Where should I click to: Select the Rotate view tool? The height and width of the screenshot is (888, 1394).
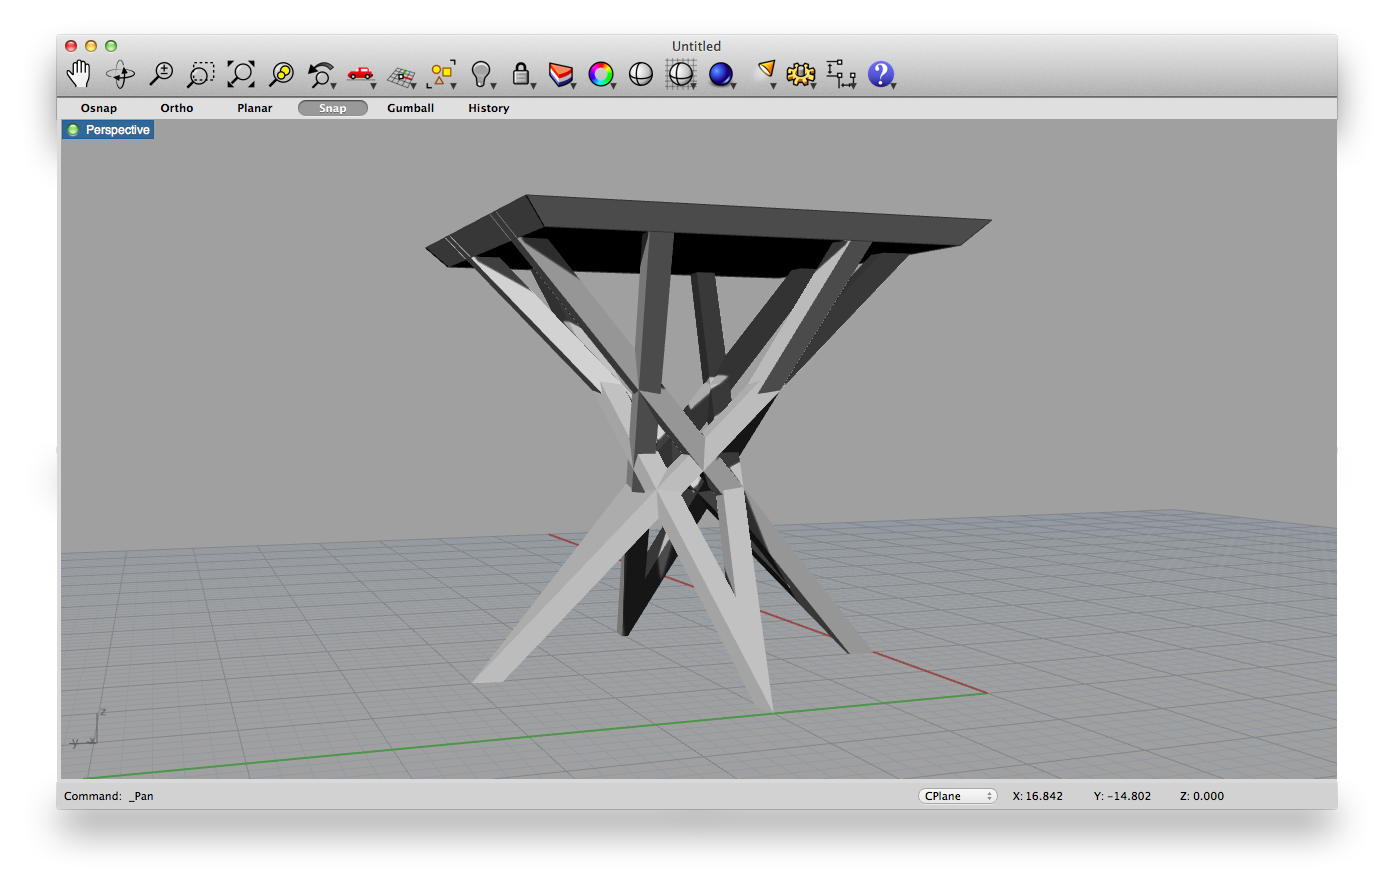119,73
